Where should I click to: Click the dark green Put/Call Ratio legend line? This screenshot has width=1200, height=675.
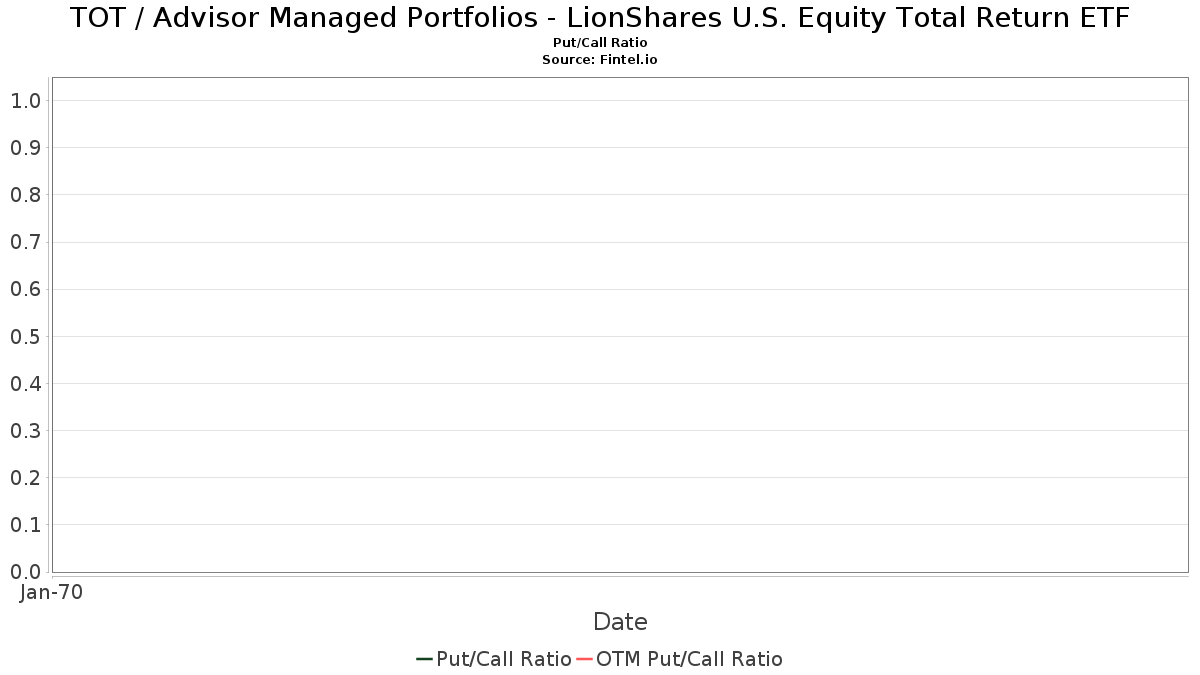(424, 659)
